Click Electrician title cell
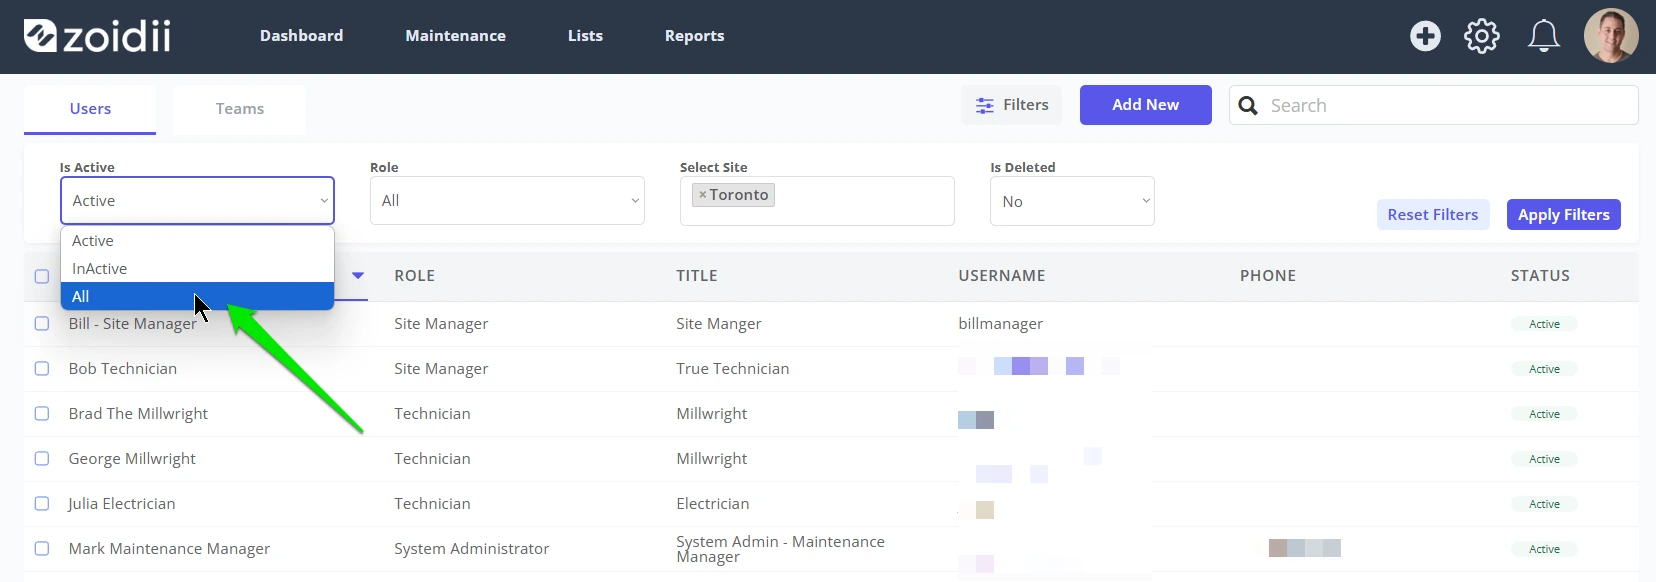The height and width of the screenshot is (582, 1656). tap(712, 503)
